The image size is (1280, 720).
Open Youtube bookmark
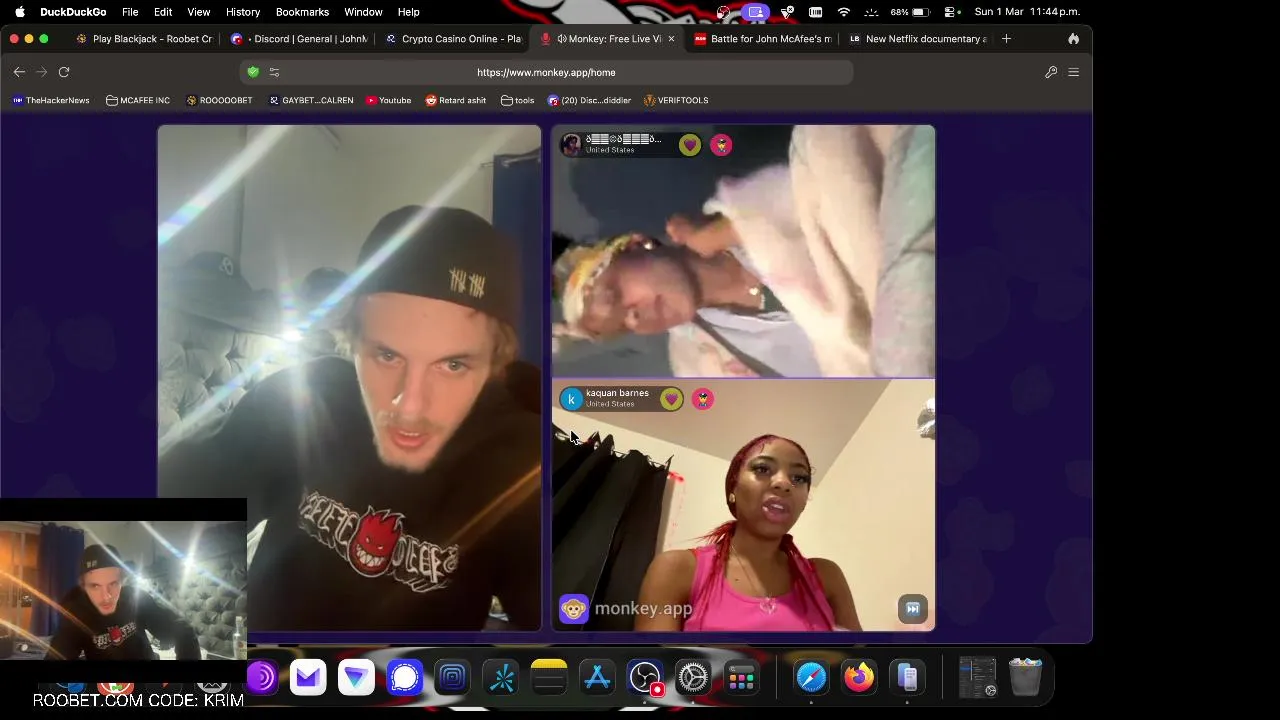[x=388, y=100]
